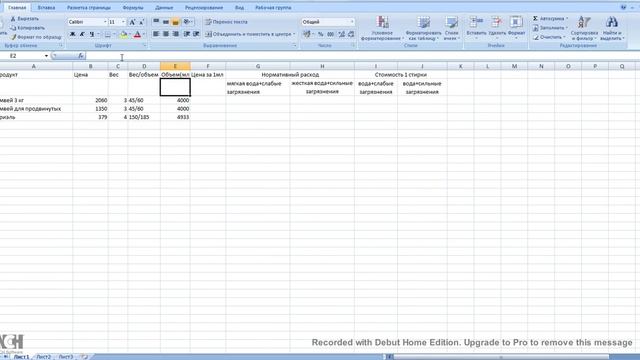Open the Рецензирование ribbon tab
Viewport: 640px width, 360px height.
[x=204, y=8]
